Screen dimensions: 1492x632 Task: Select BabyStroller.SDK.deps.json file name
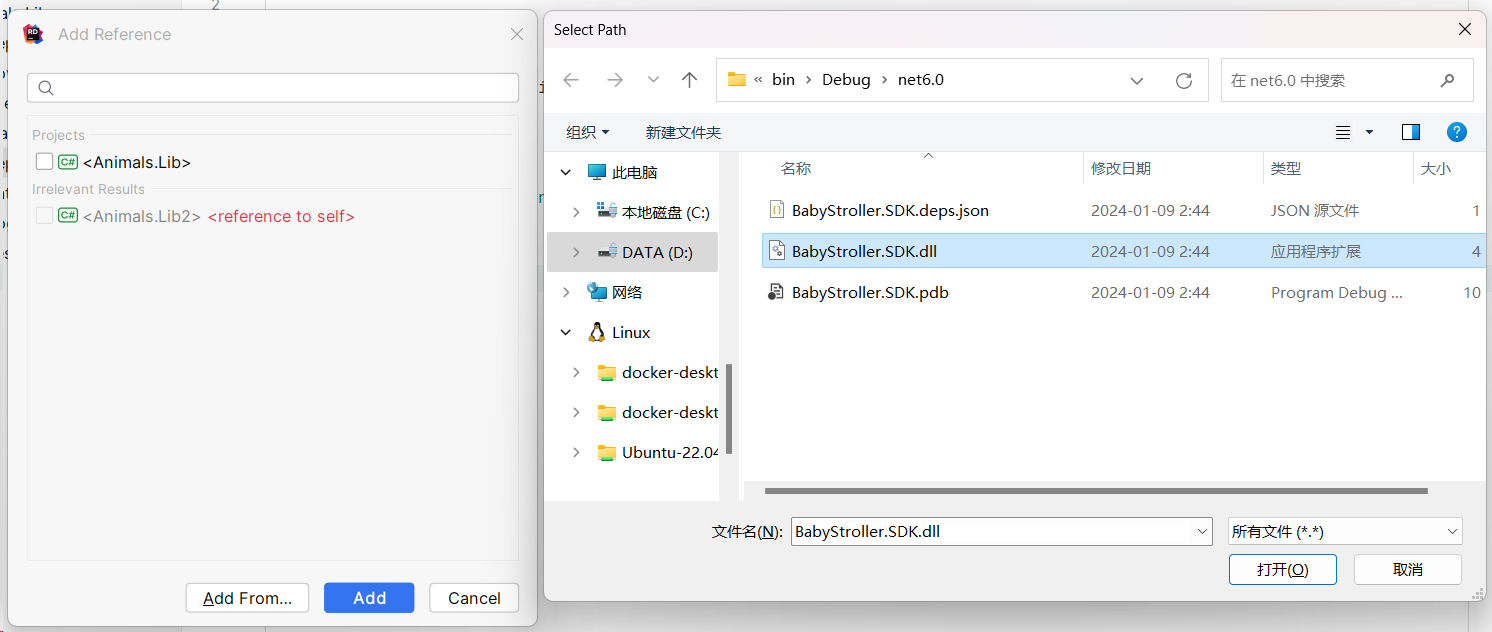[x=890, y=210]
